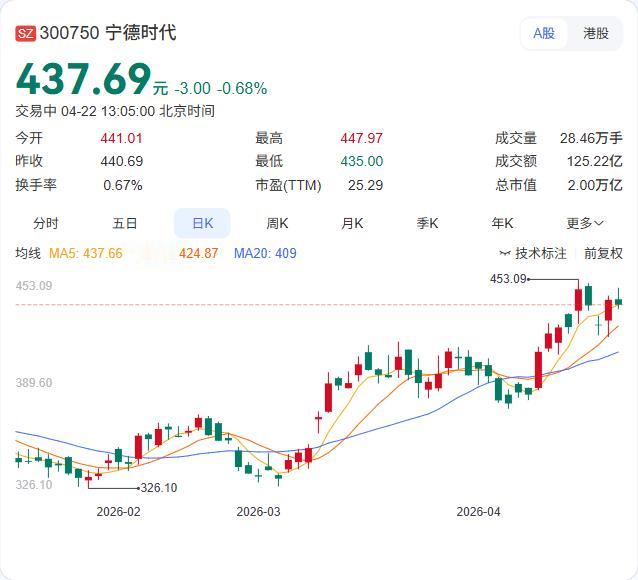Image resolution: width=638 pixels, height=580 pixels.
Task: Select the 五日 chart tab
Action: click(x=125, y=223)
